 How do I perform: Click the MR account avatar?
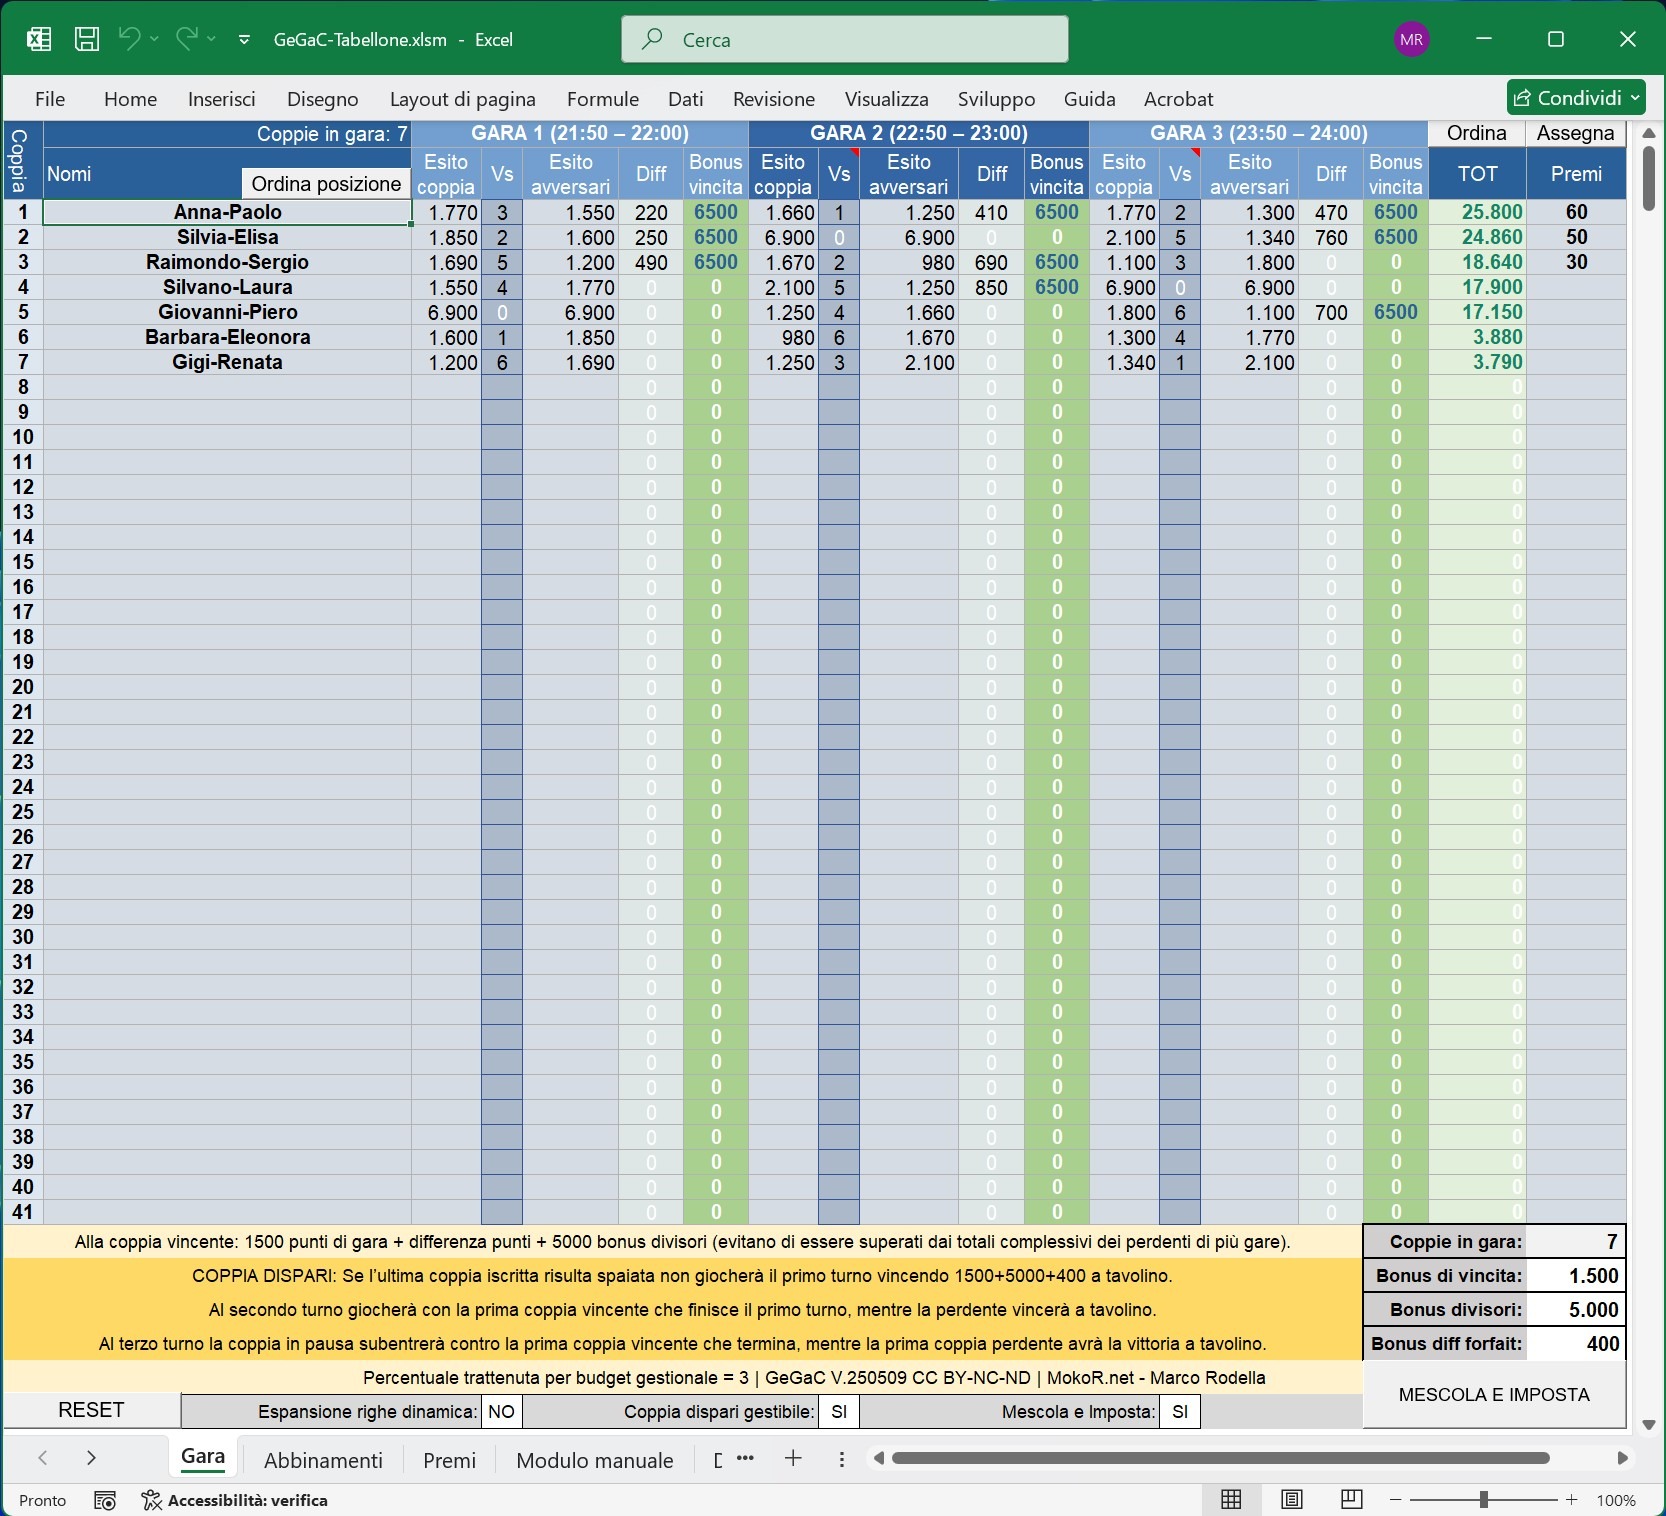[x=1411, y=39]
